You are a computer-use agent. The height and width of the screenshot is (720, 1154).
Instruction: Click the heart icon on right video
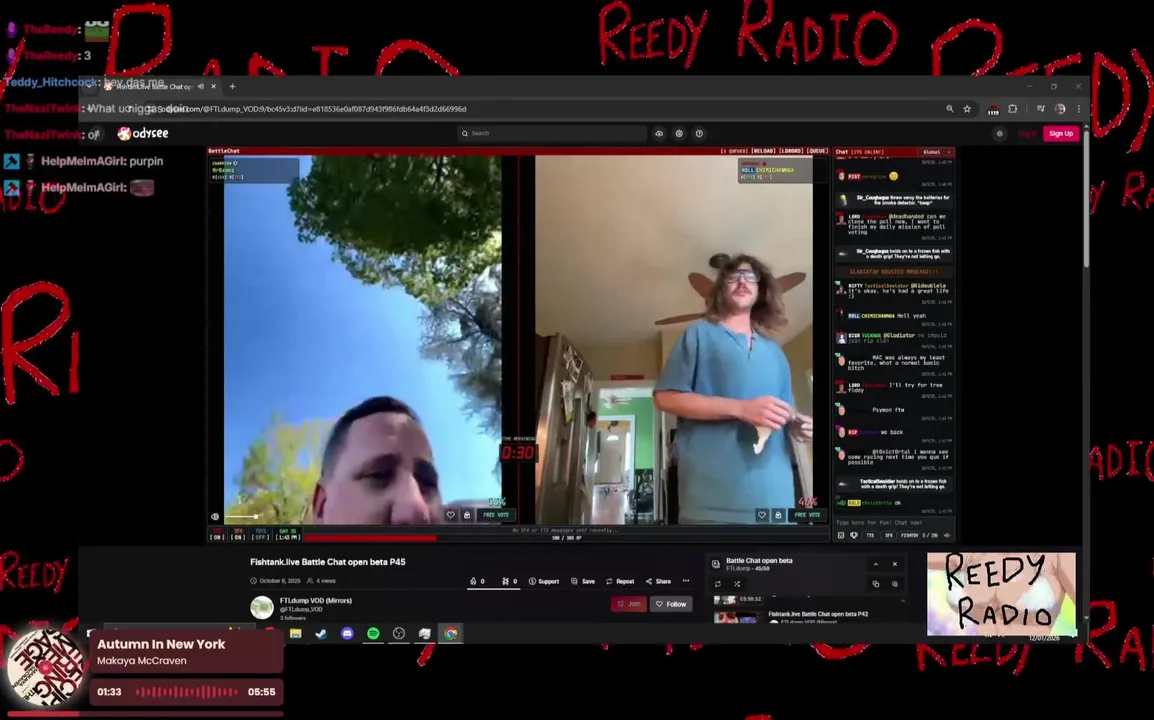[762, 515]
